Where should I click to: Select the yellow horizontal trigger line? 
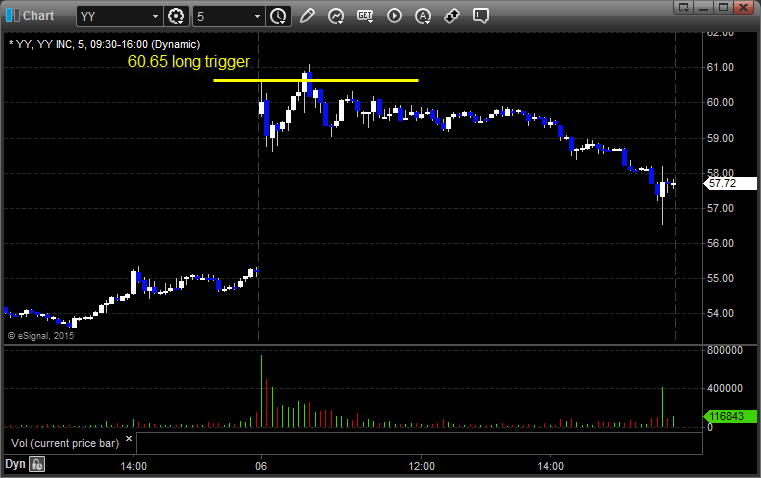click(x=316, y=81)
